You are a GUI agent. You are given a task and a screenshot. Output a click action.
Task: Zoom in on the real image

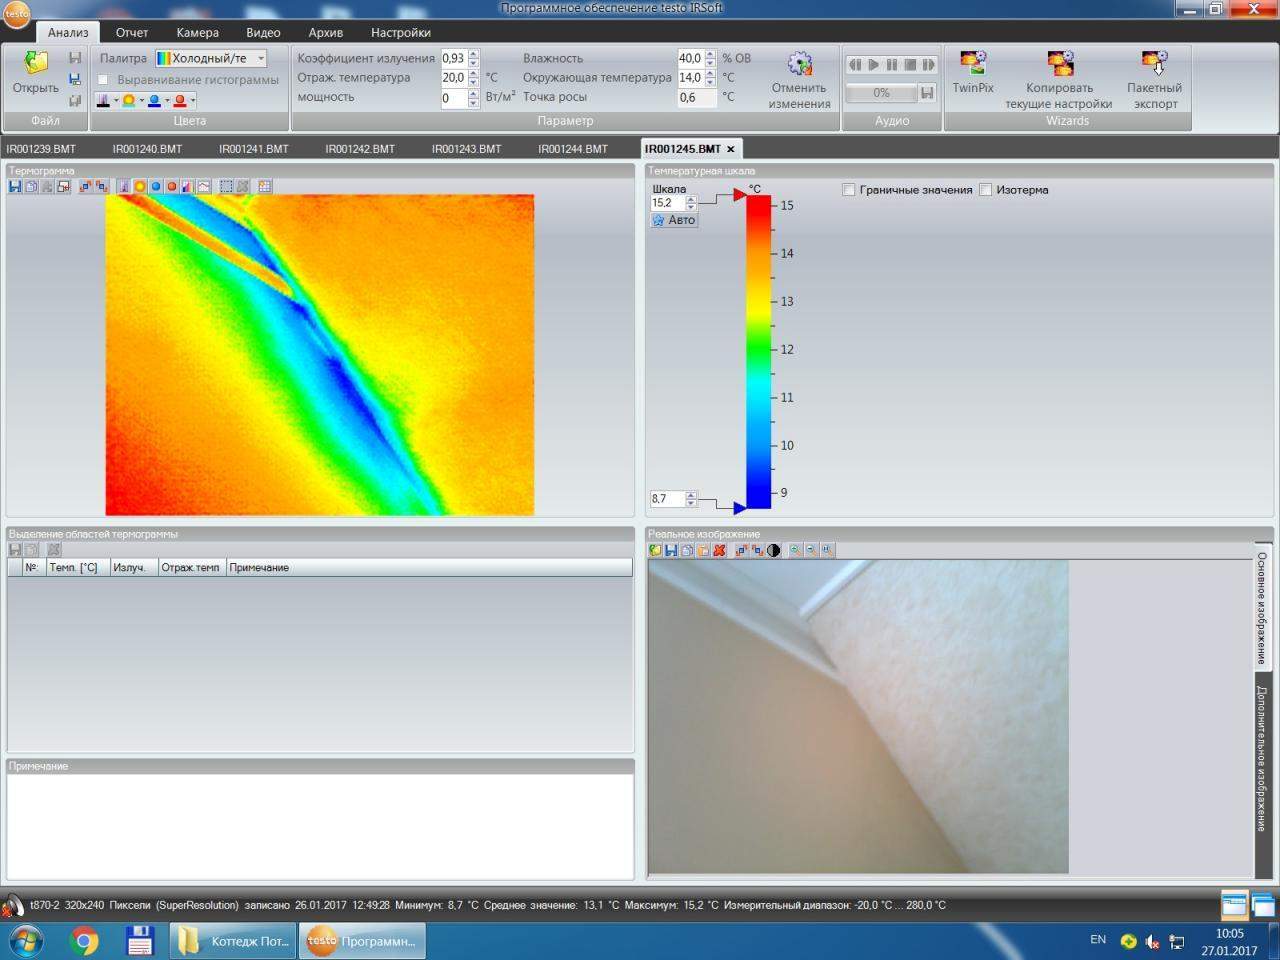[x=795, y=550]
